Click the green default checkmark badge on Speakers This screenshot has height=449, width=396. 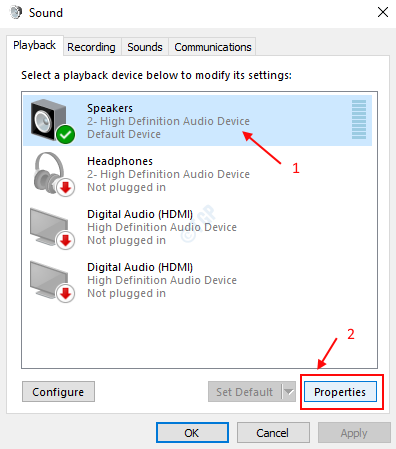point(66,134)
